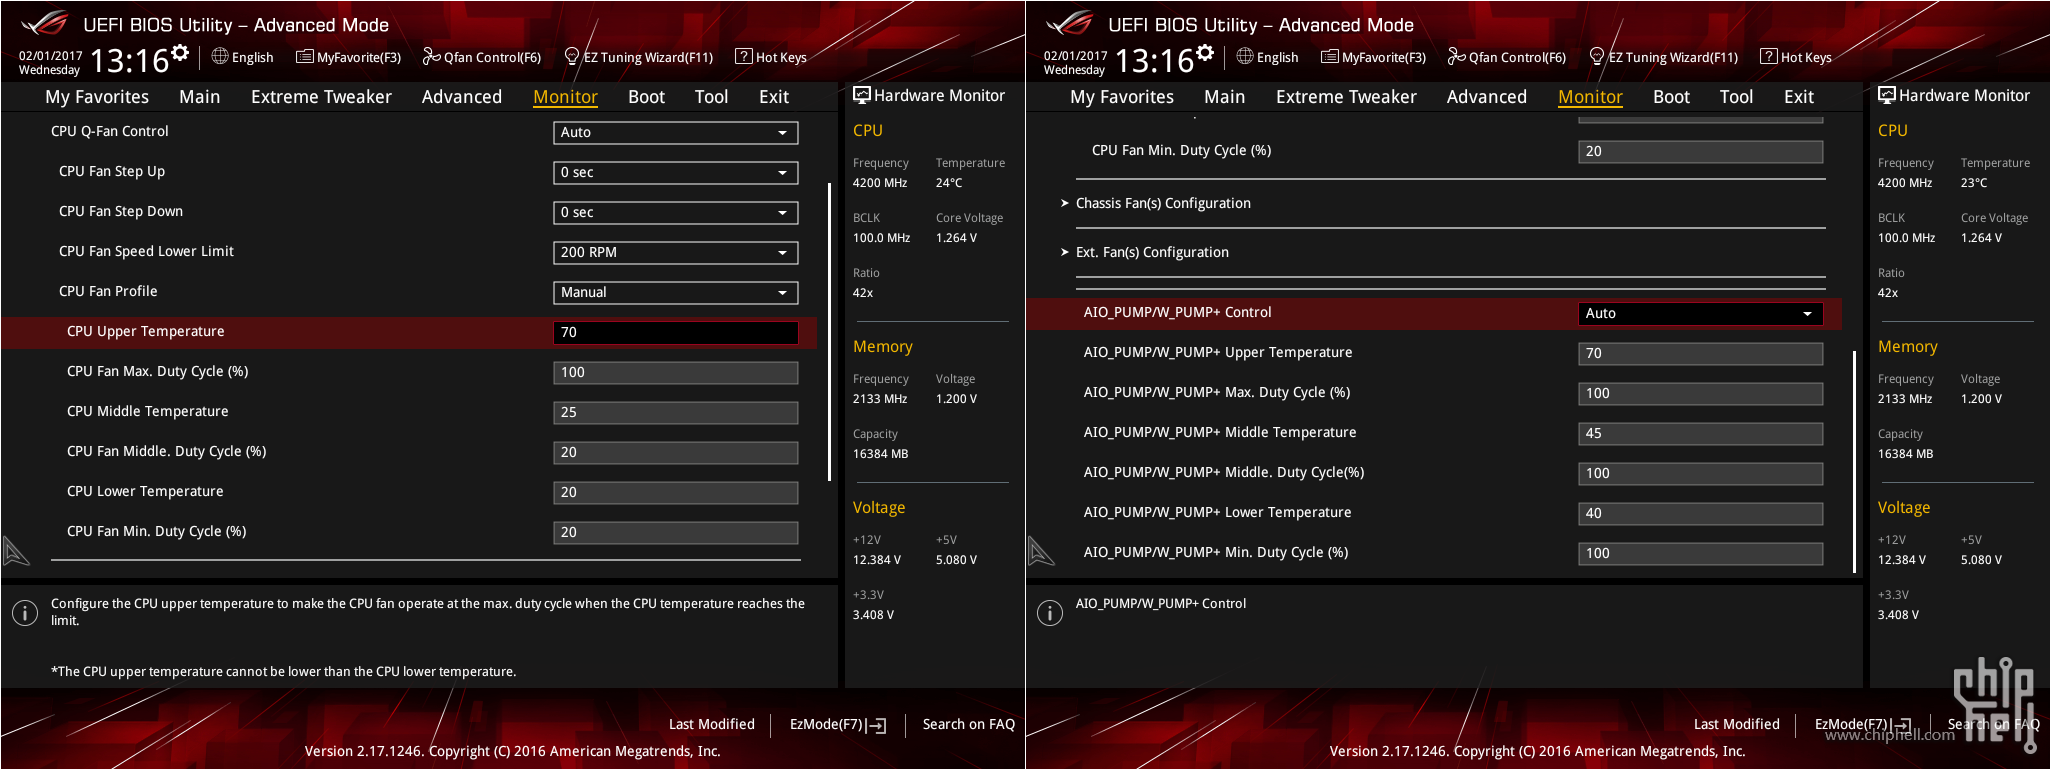Switch to Boot tab in right window
Image resolution: width=2051 pixels, height=770 pixels.
point(1671,97)
